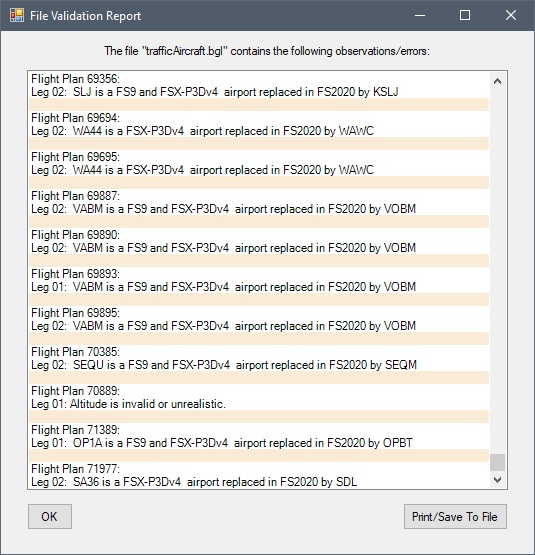Click the Print/Save To File button
535x555 pixels.
(x=455, y=516)
